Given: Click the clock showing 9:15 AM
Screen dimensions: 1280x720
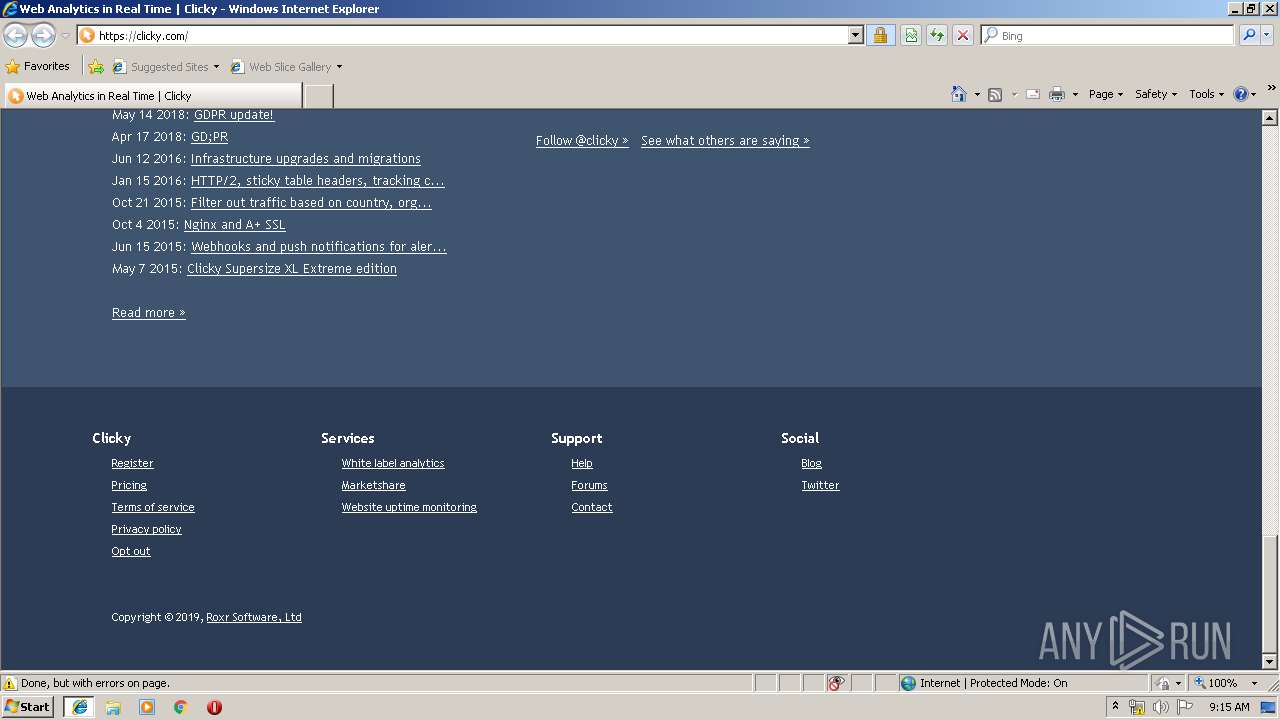Looking at the screenshot, I should click(1229, 707).
